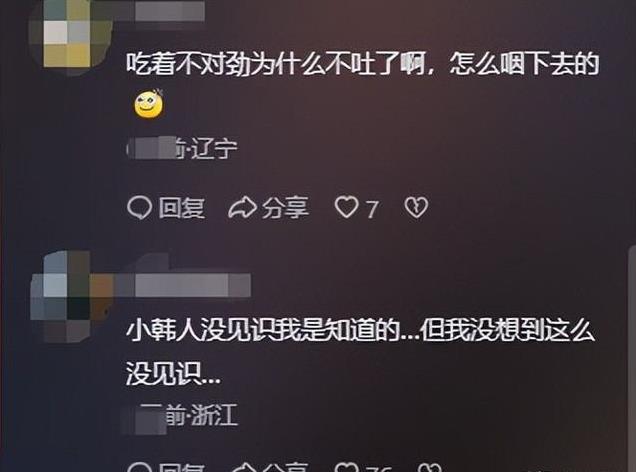Click the laughing emoji in the first comment

tap(148, 104)
